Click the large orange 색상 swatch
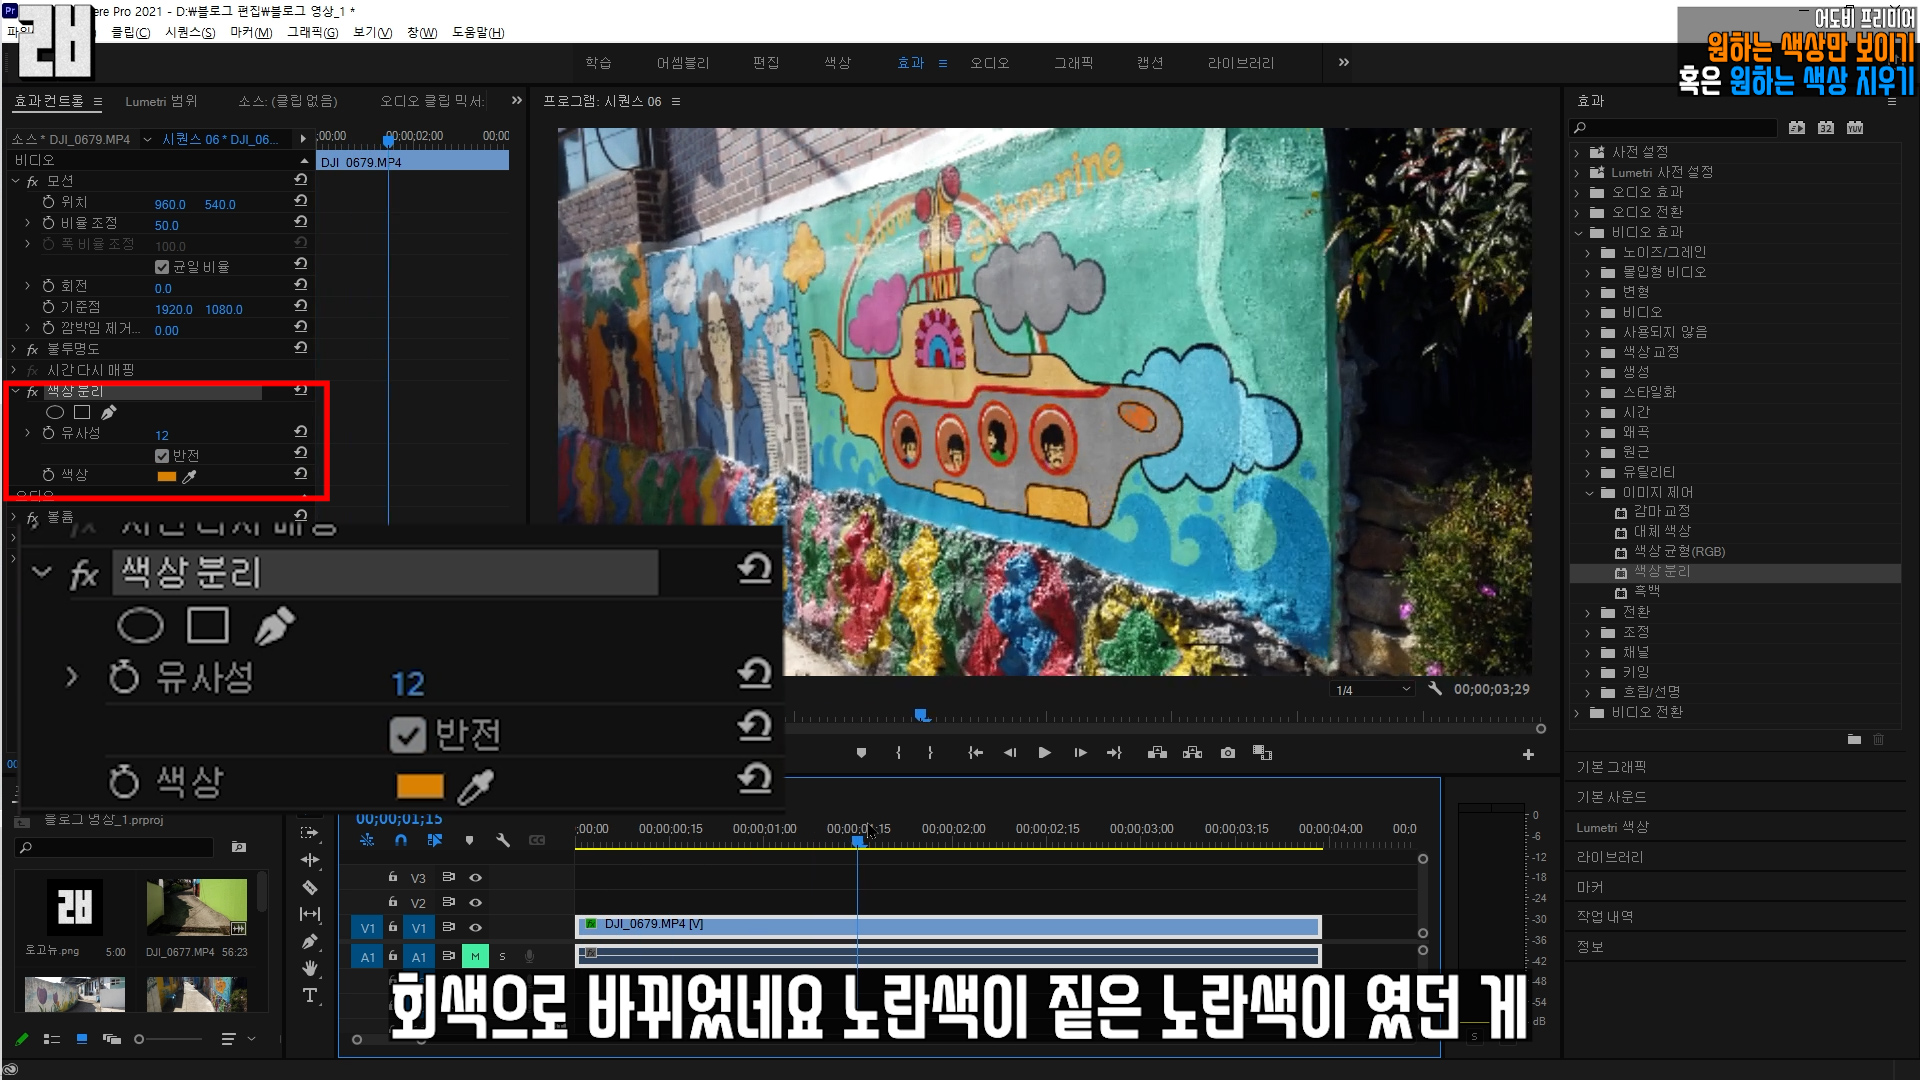This screenshot has width=1920, height=1080. click(420, 787)
